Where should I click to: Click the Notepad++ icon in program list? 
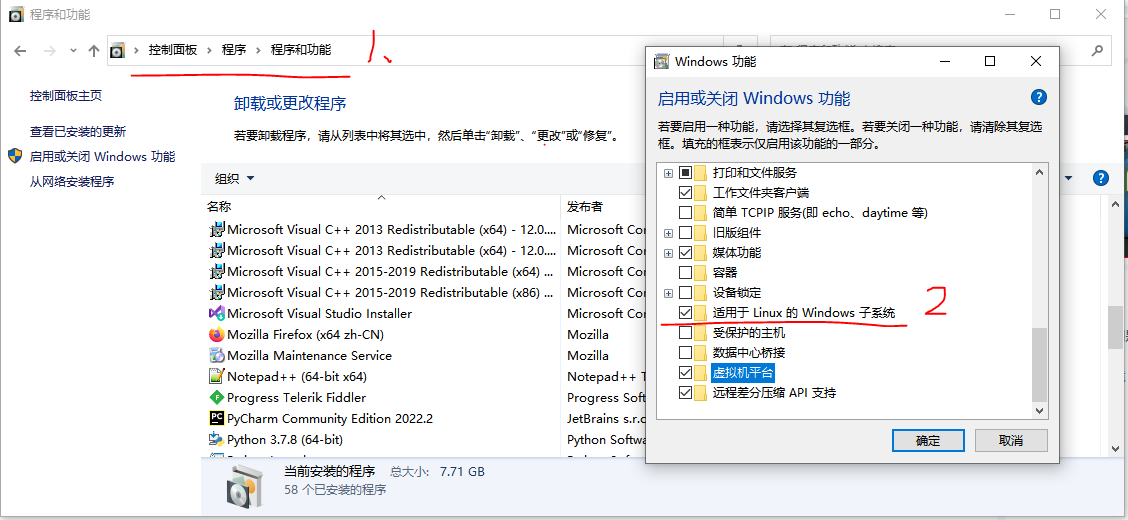point(216,376)
